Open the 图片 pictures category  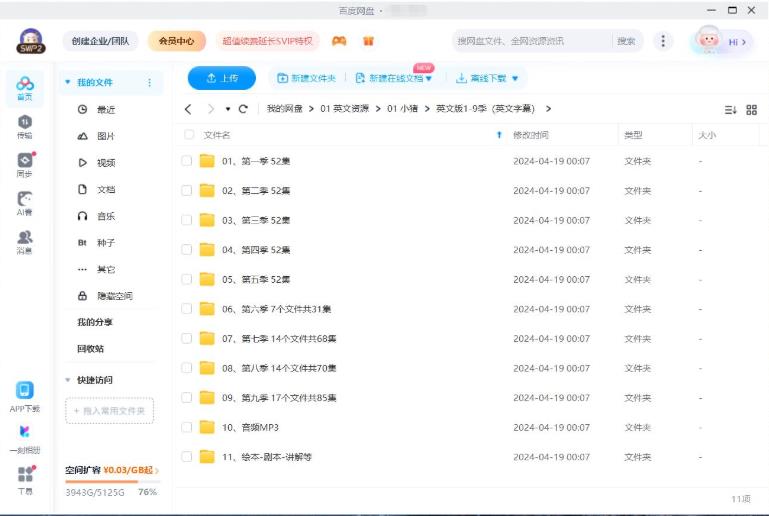pos(96,136)
